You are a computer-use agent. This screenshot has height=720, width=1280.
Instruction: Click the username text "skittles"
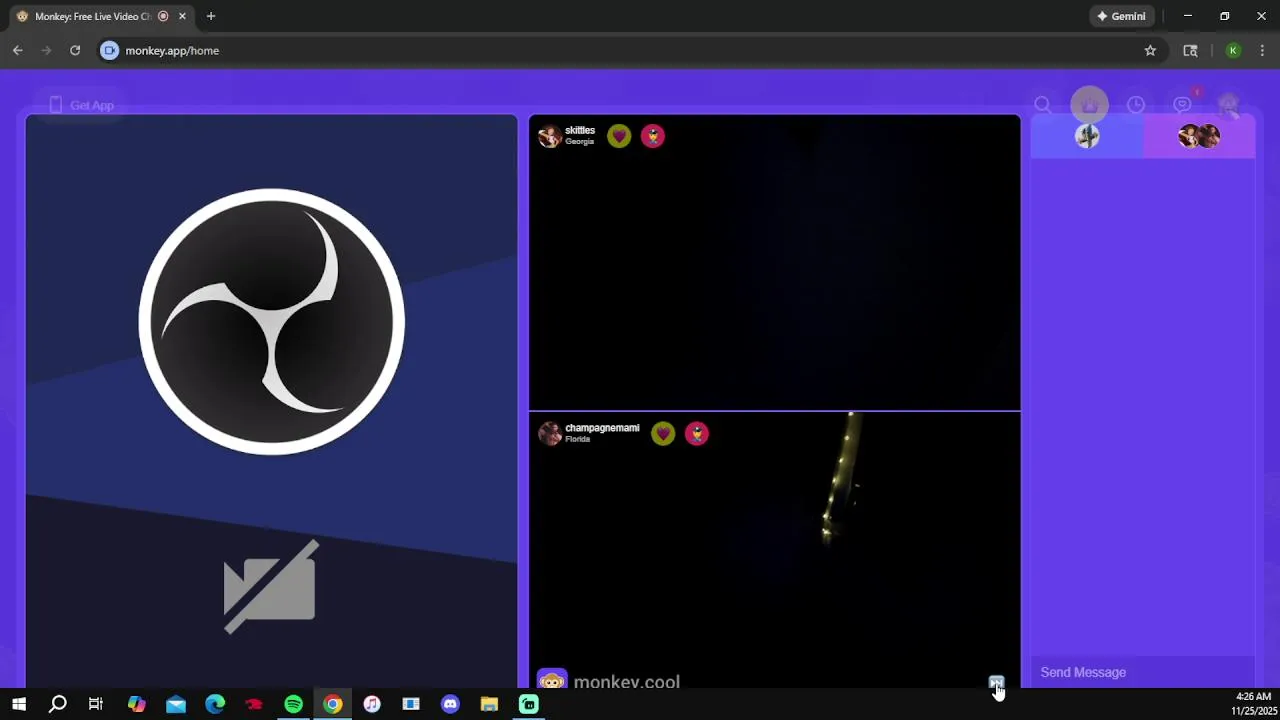(x=580, y=130)
